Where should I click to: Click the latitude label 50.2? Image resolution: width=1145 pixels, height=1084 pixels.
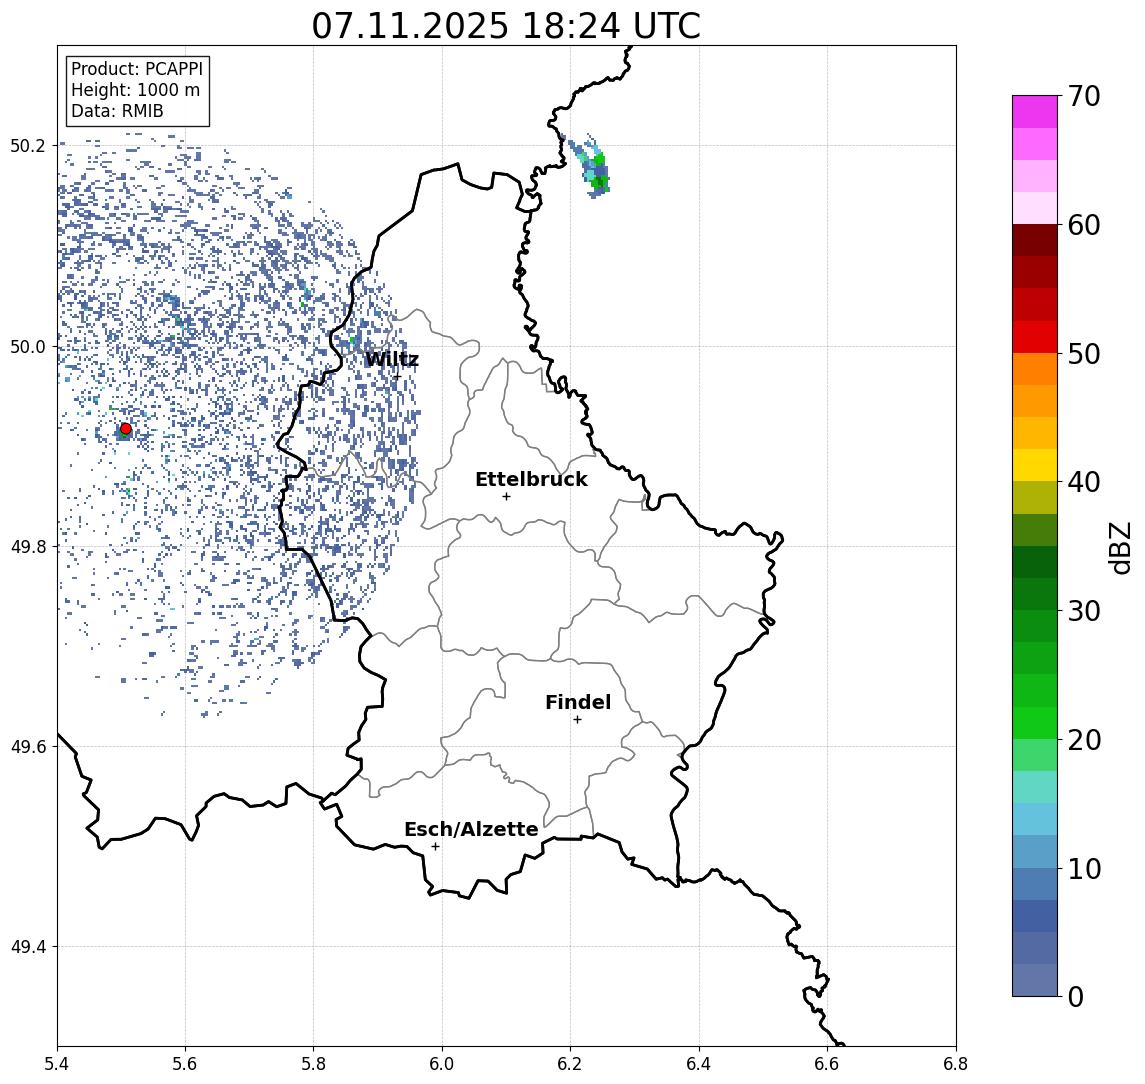coord(28,145)
